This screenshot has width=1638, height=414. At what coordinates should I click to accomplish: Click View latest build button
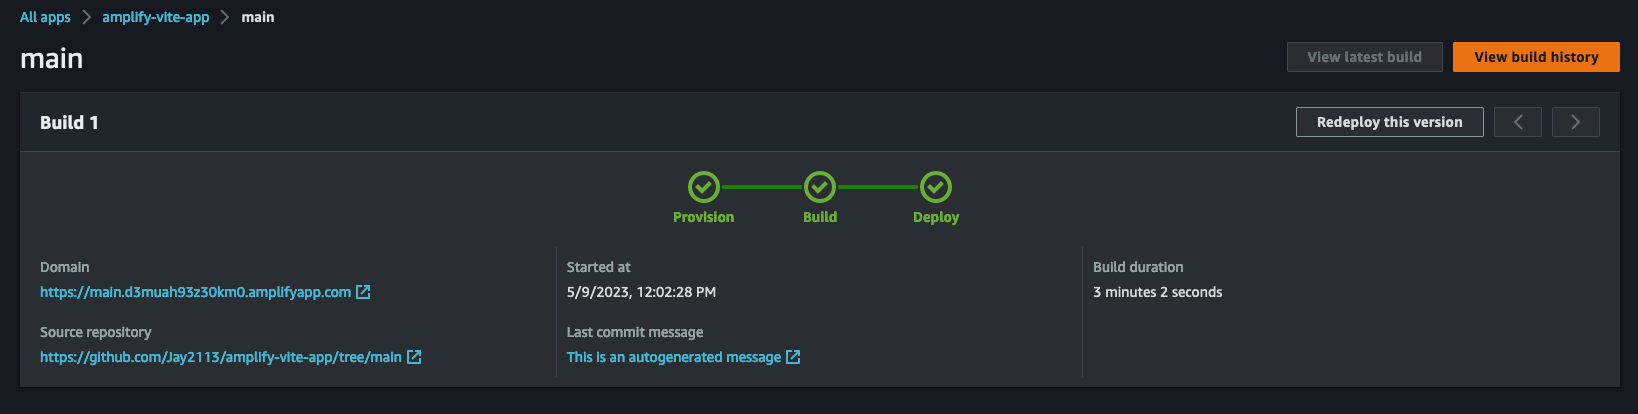(x=1365, y=57)
